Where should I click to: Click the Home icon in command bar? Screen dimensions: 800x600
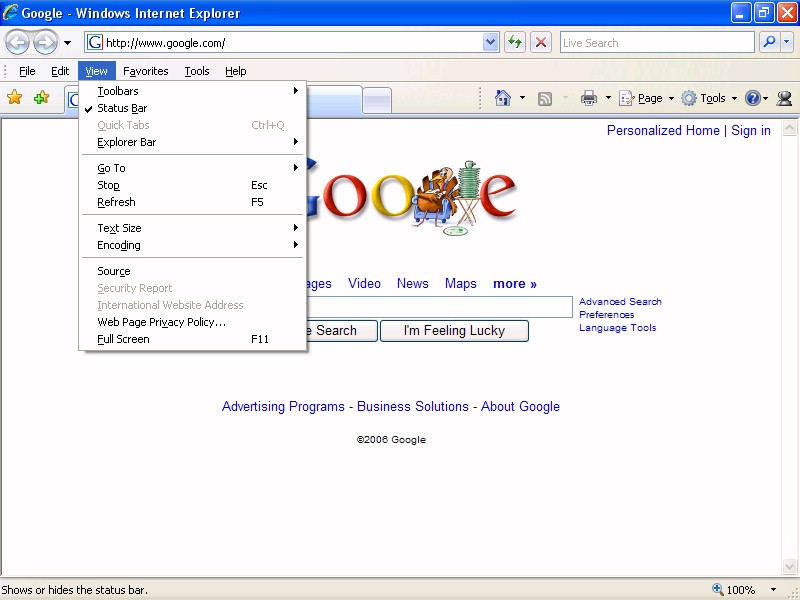coord(503,98)
